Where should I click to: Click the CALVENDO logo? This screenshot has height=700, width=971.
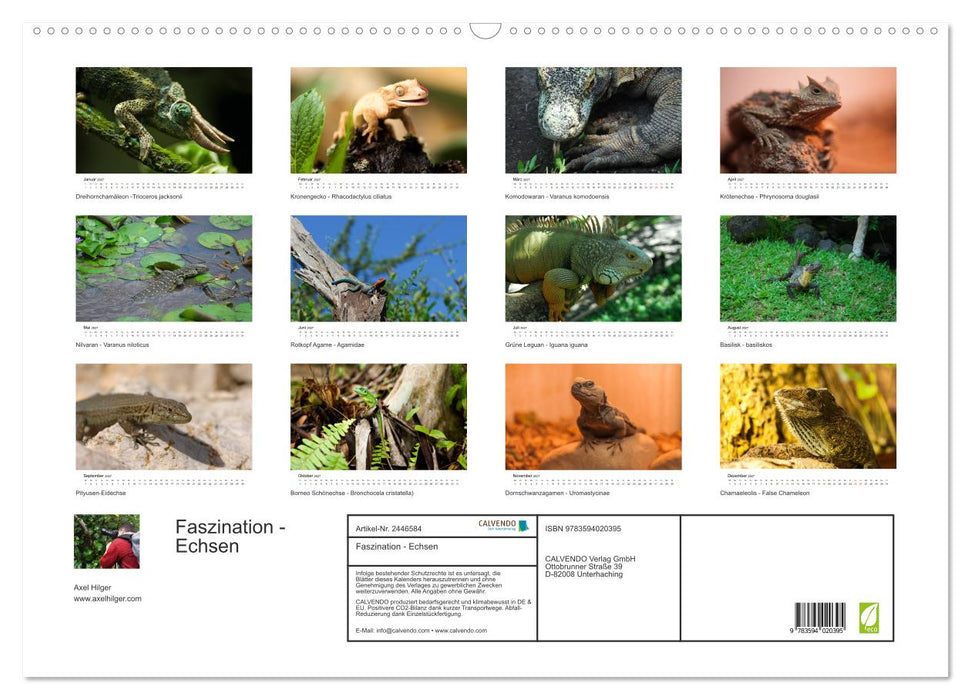point(503,525)
